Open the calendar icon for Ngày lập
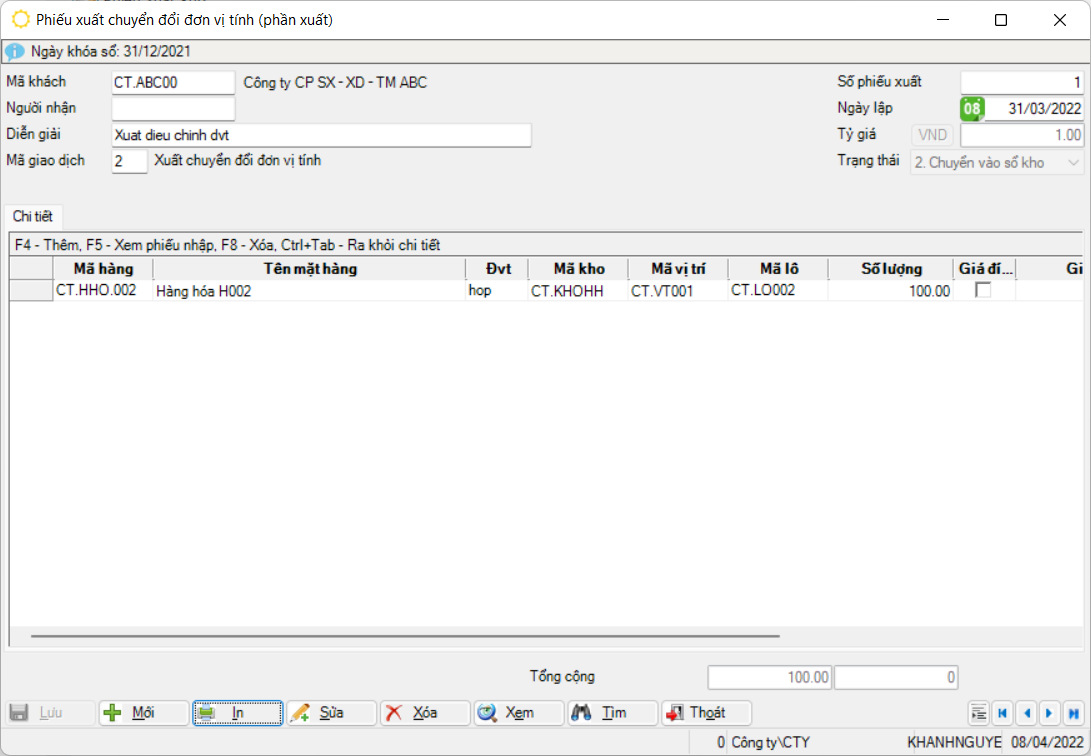1091x756 pixels. click(972, 109)
